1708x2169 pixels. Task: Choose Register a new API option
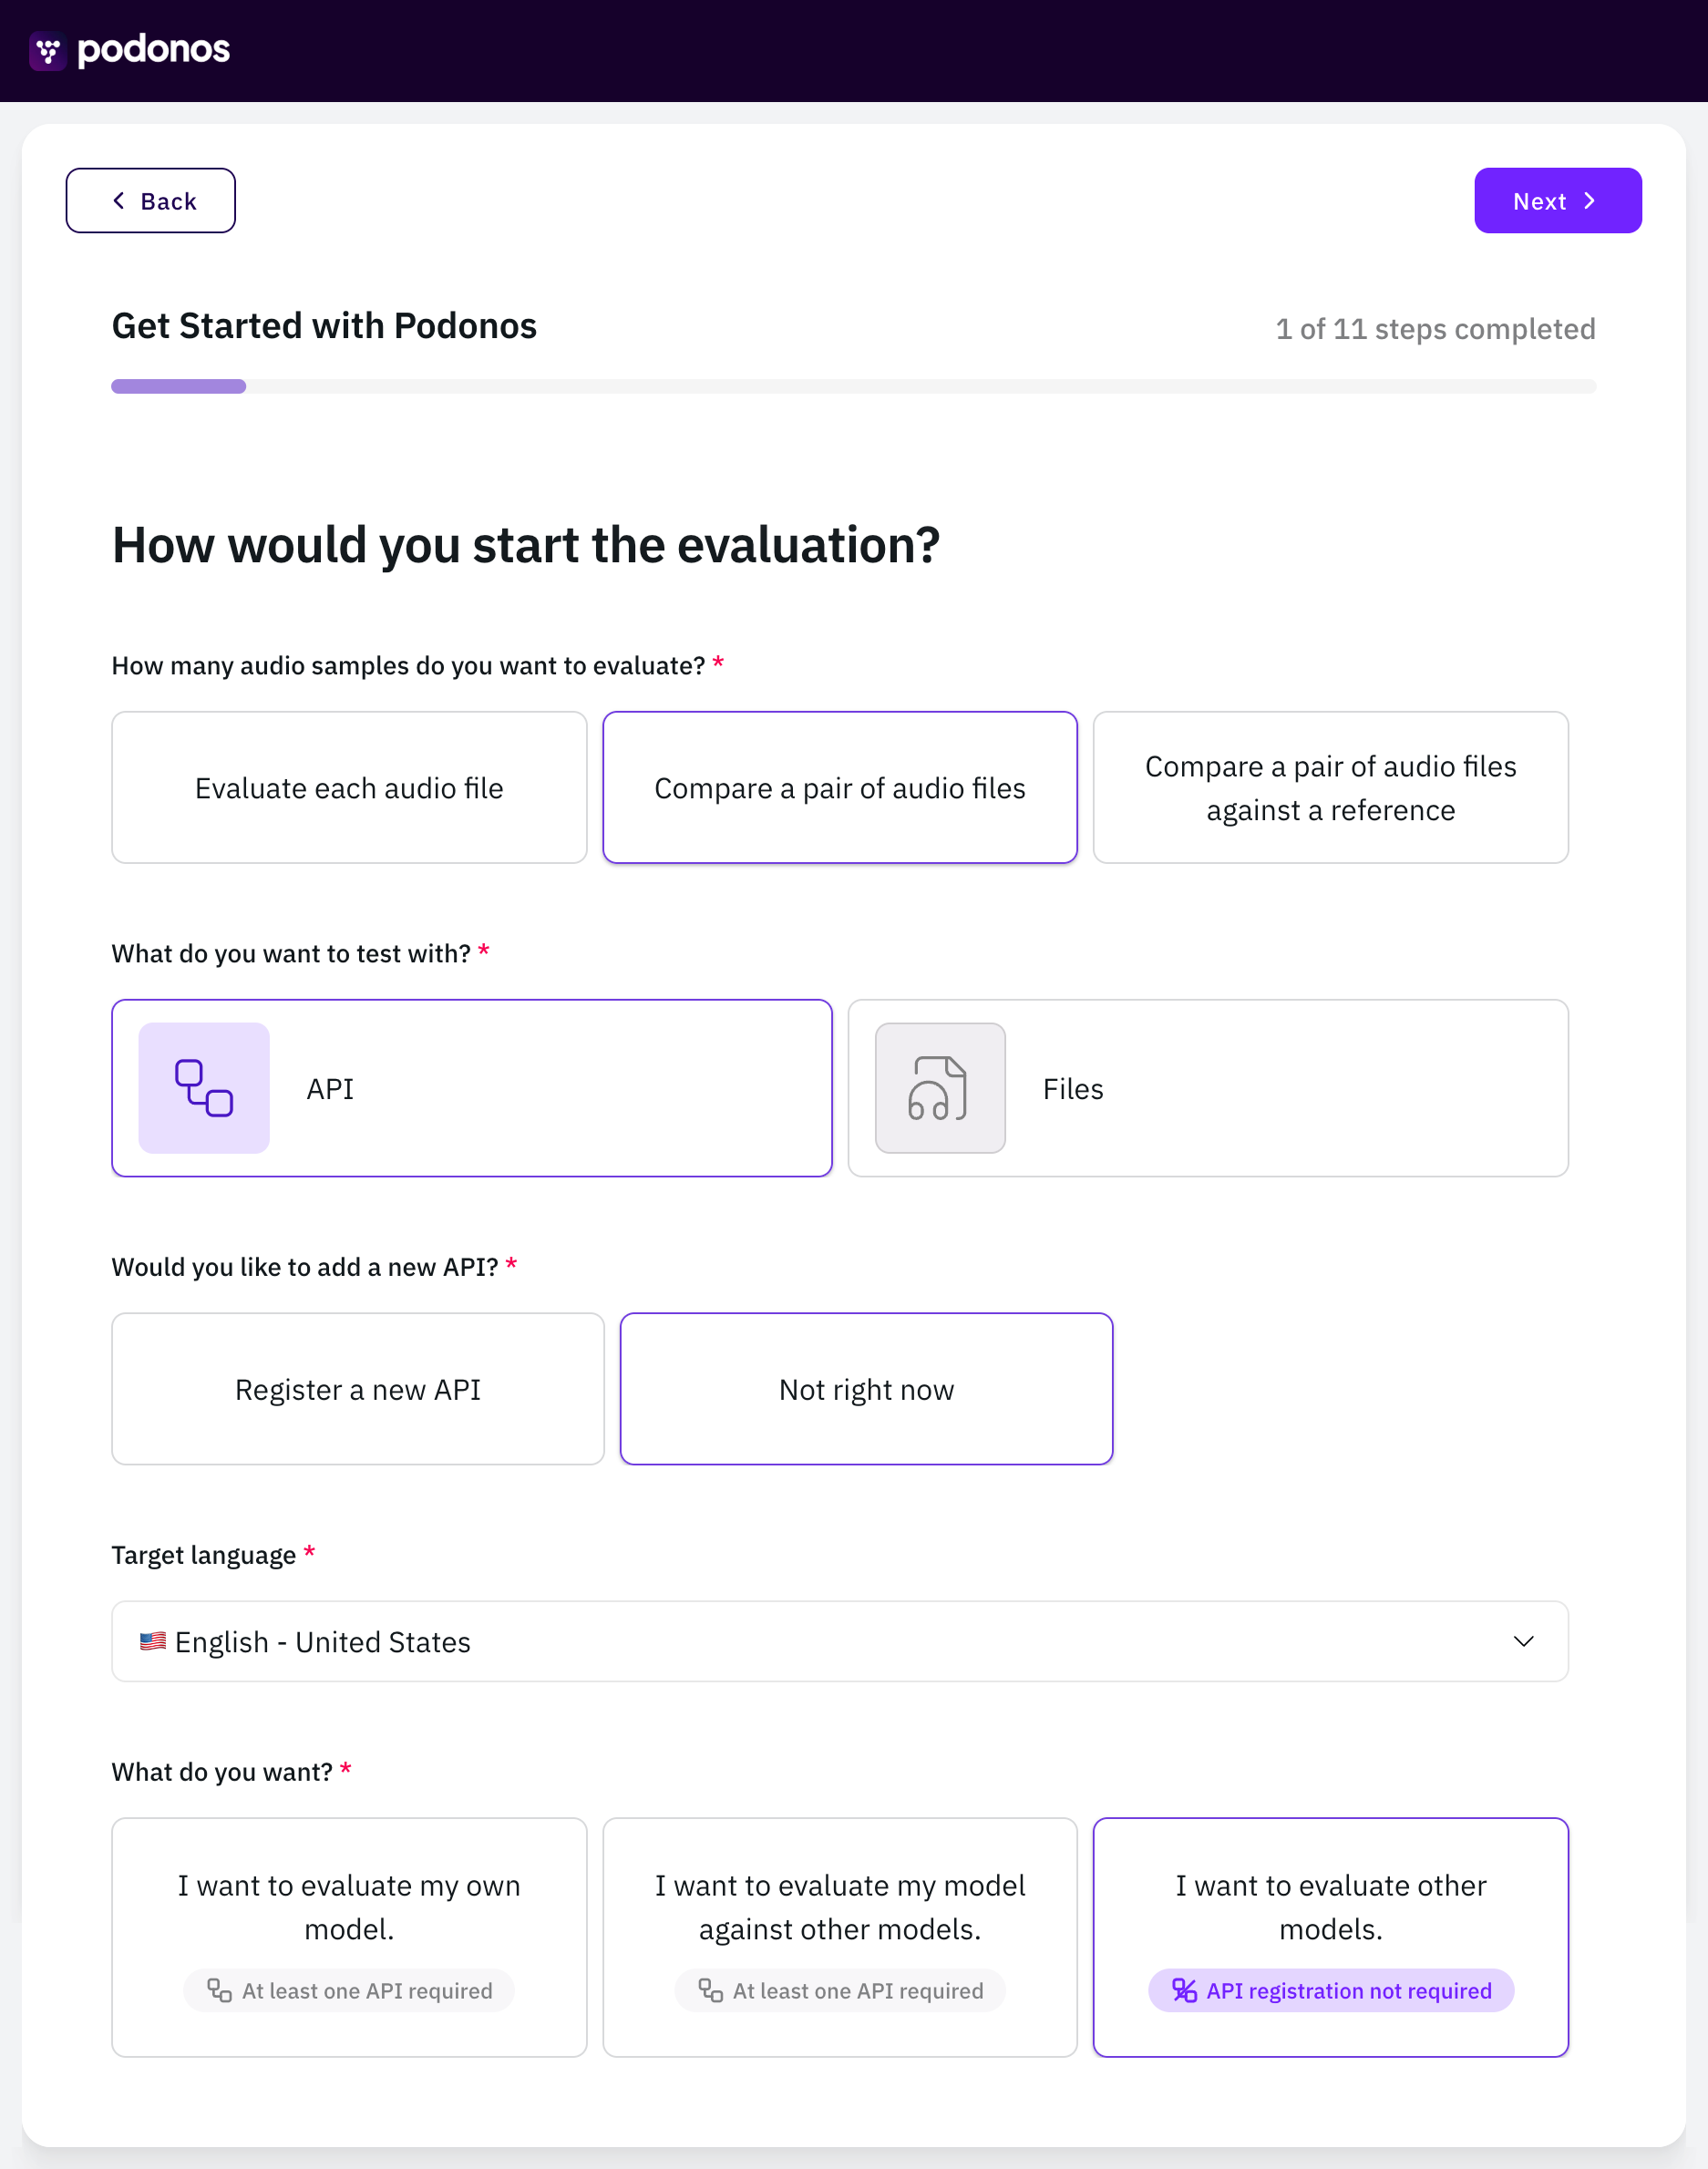click(358, 1389)
